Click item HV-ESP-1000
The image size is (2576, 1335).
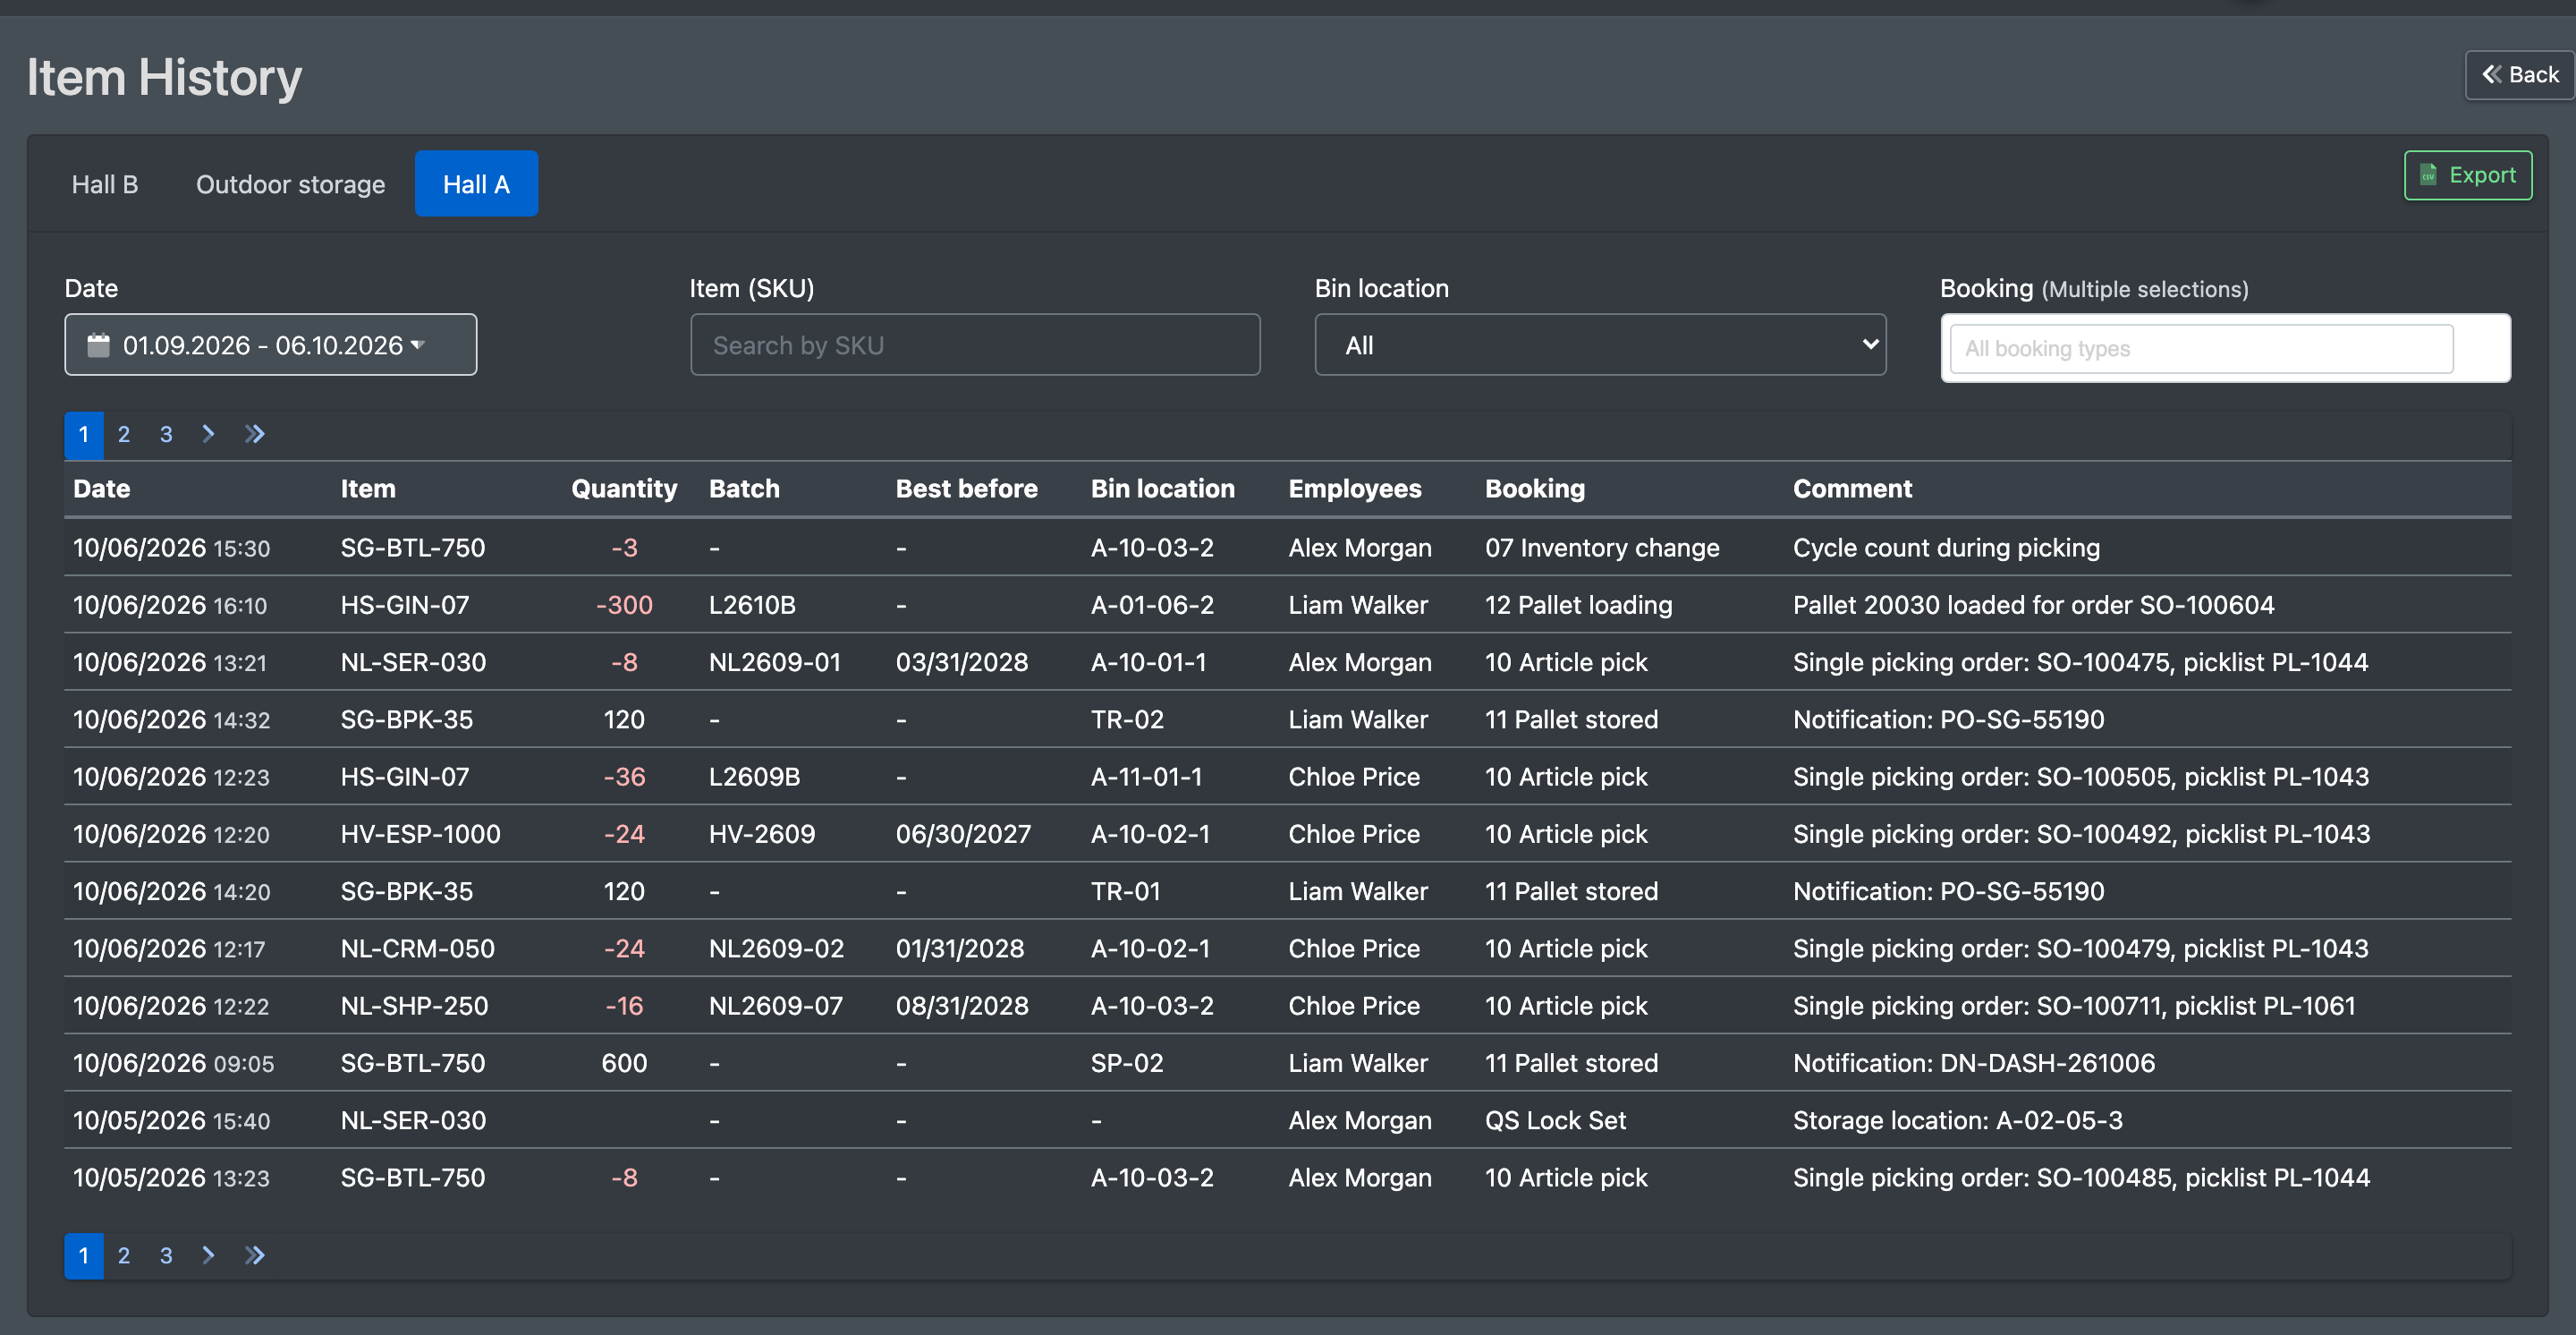pyautogui.click(x=420, y=834)
